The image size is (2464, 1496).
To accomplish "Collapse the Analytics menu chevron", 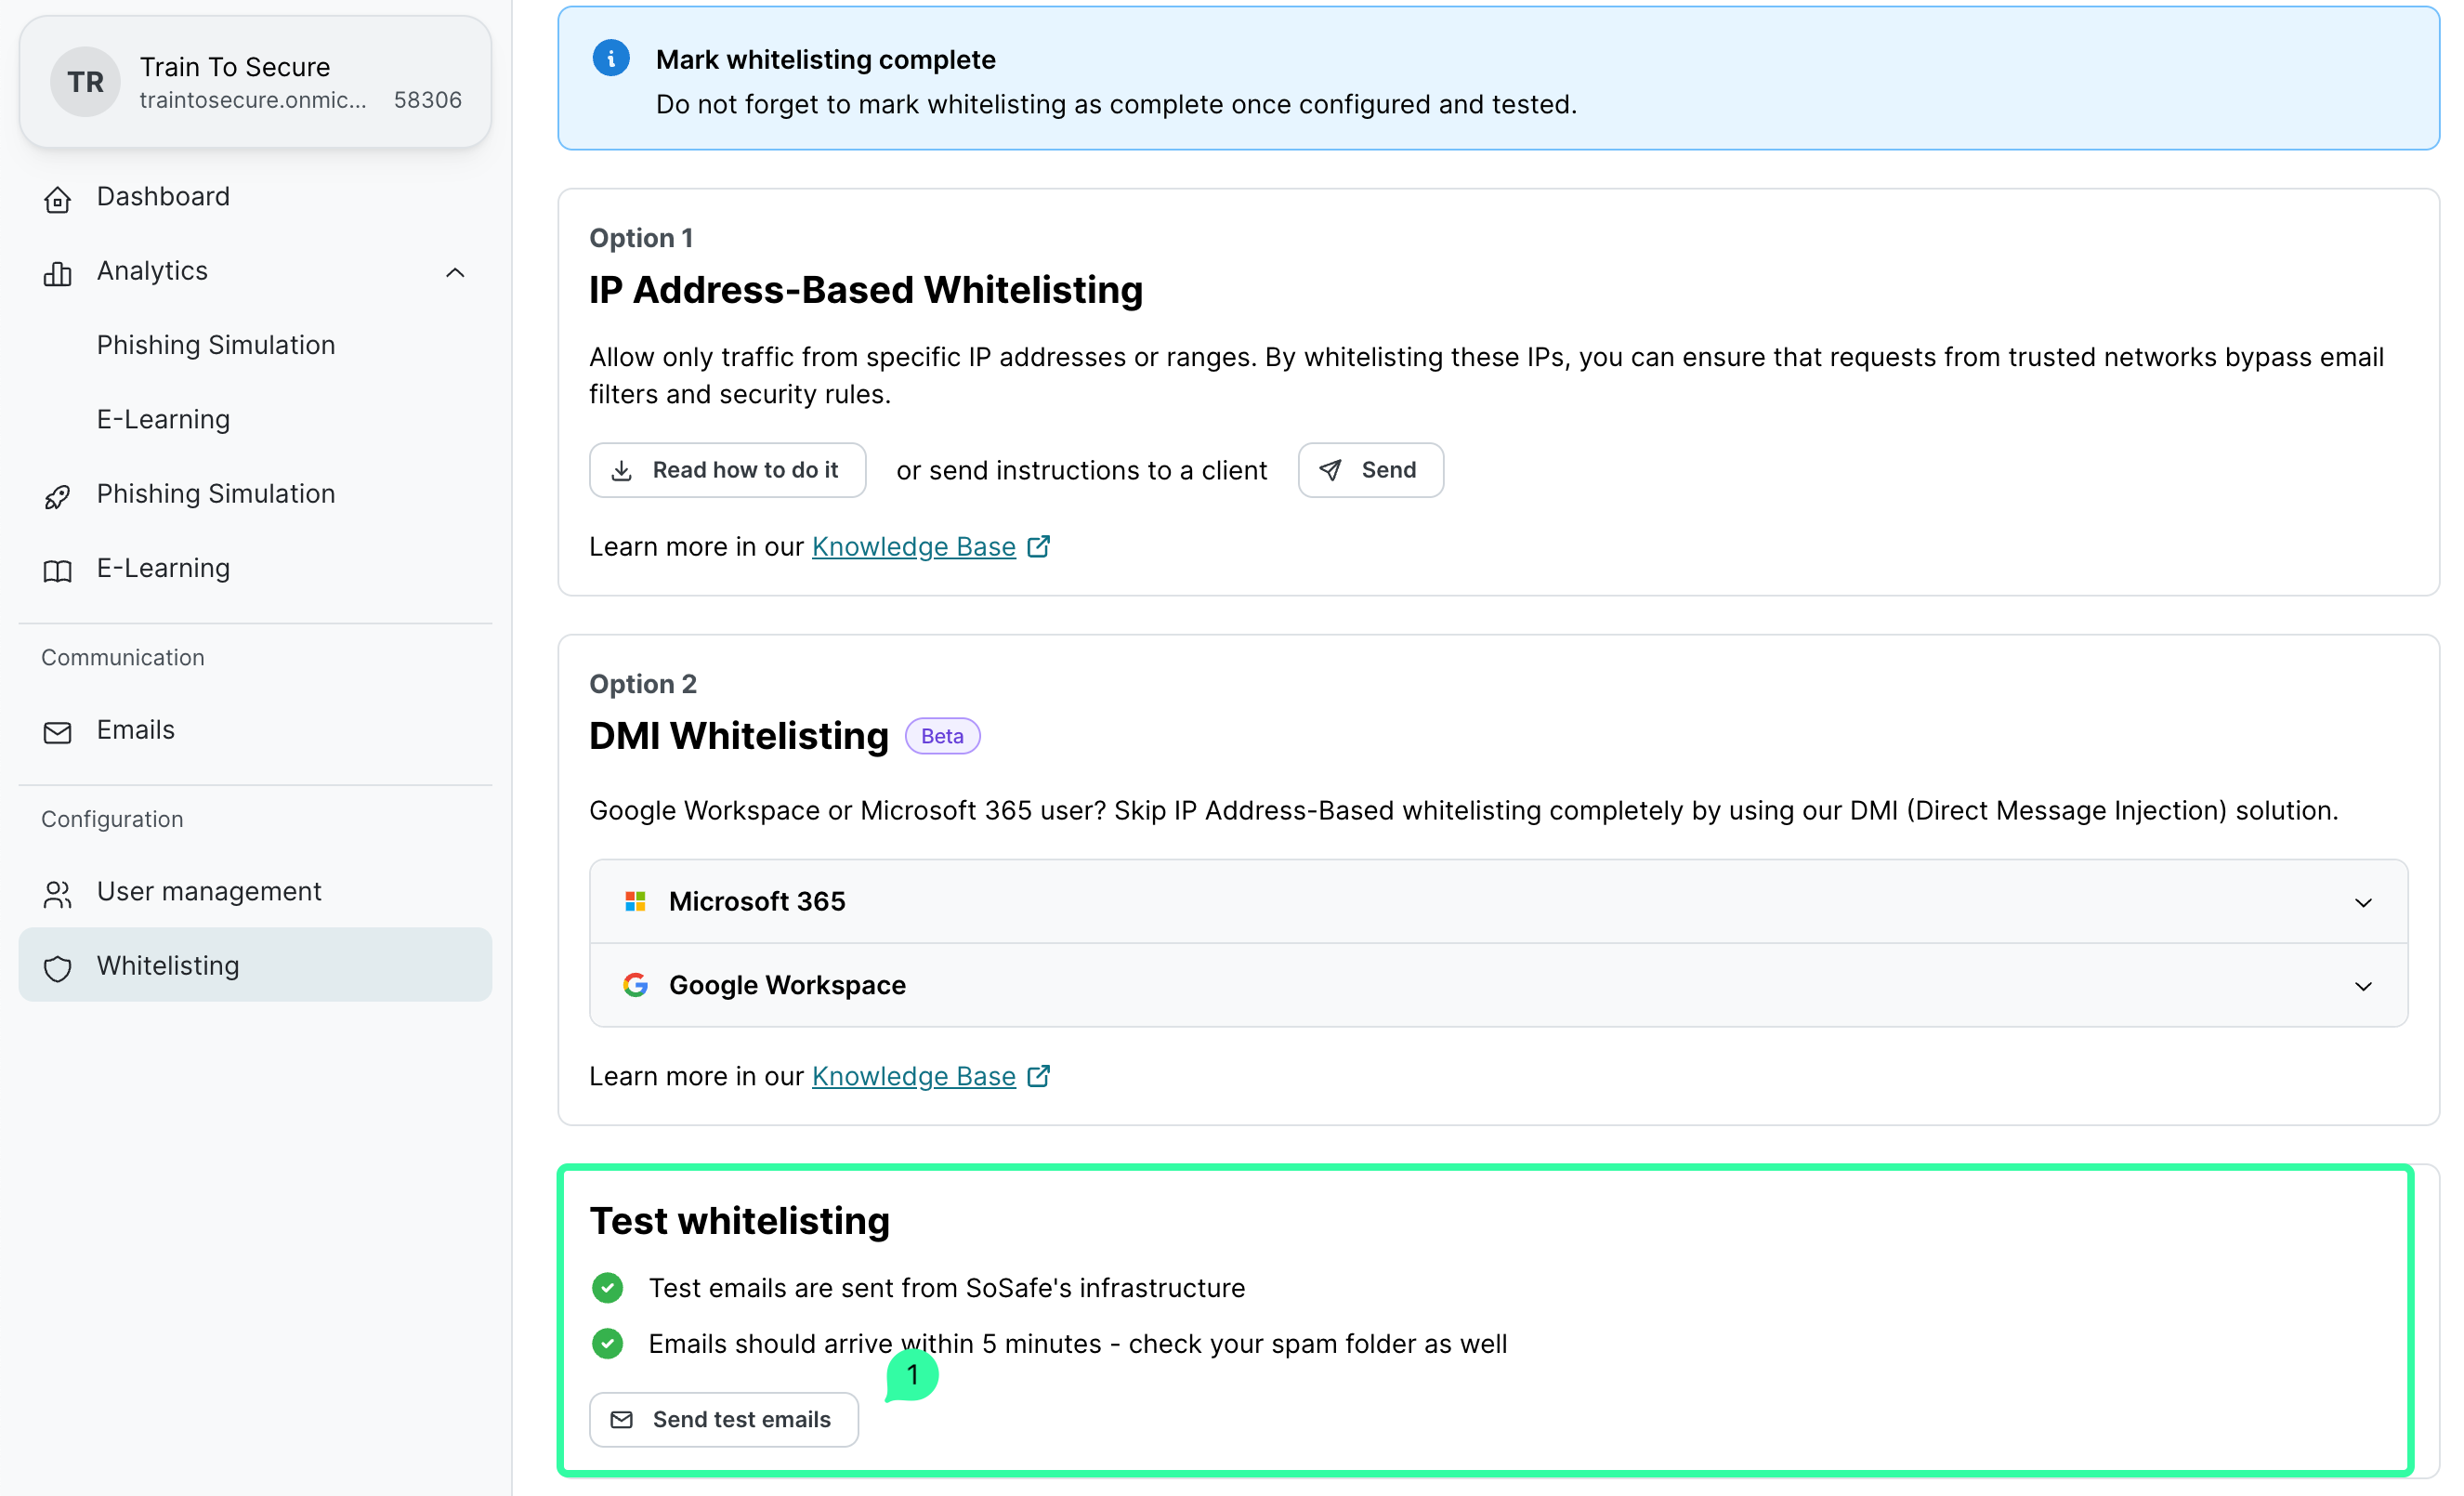I will pos(454,272).
